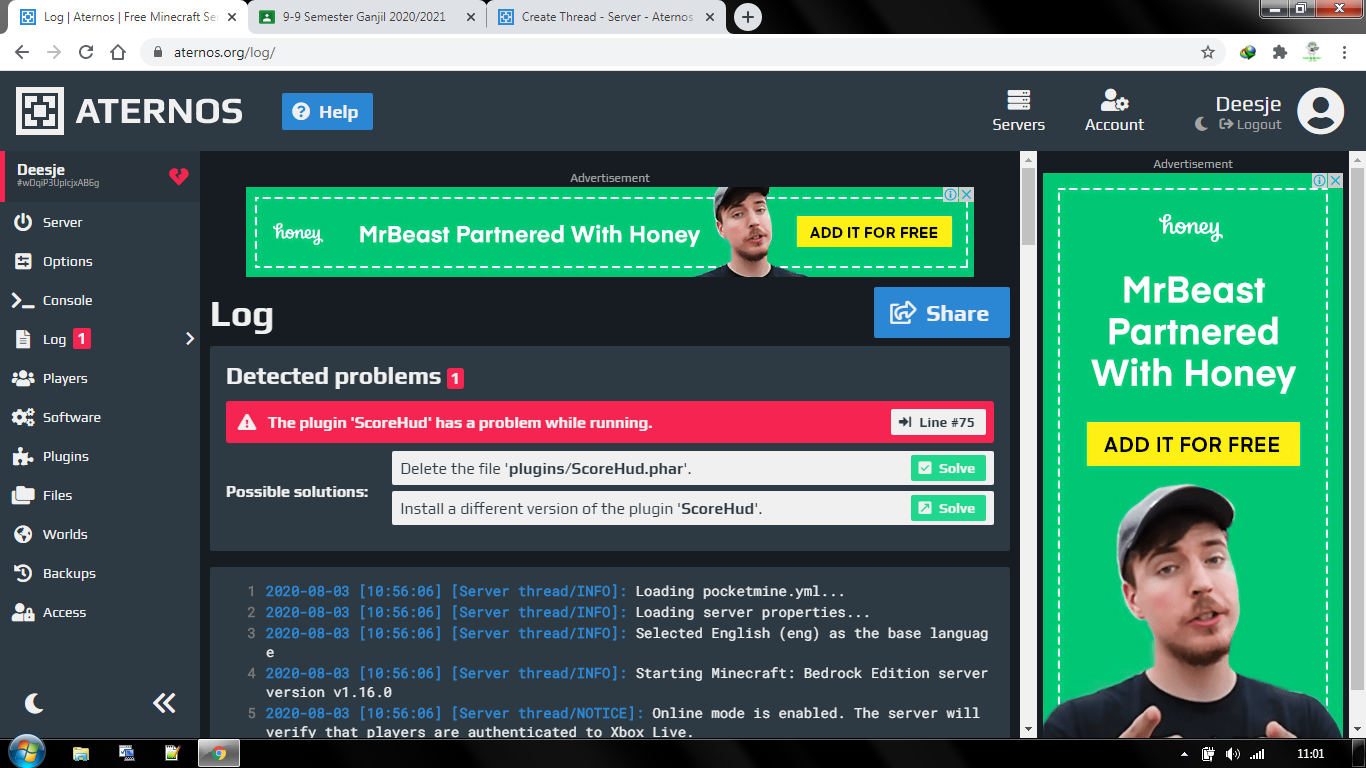Click the taskbar clock showing 11:01
This screenshot has height=768, width=1366.
1310,754
